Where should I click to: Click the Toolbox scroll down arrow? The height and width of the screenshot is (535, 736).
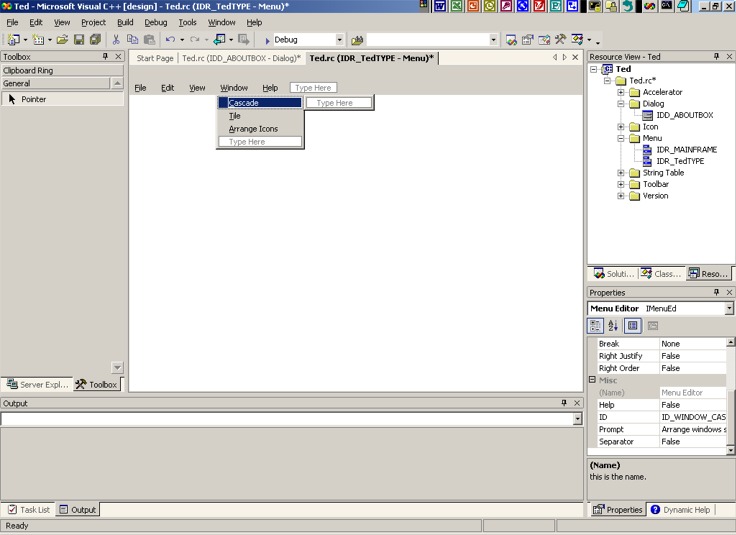tap(117, 367)
